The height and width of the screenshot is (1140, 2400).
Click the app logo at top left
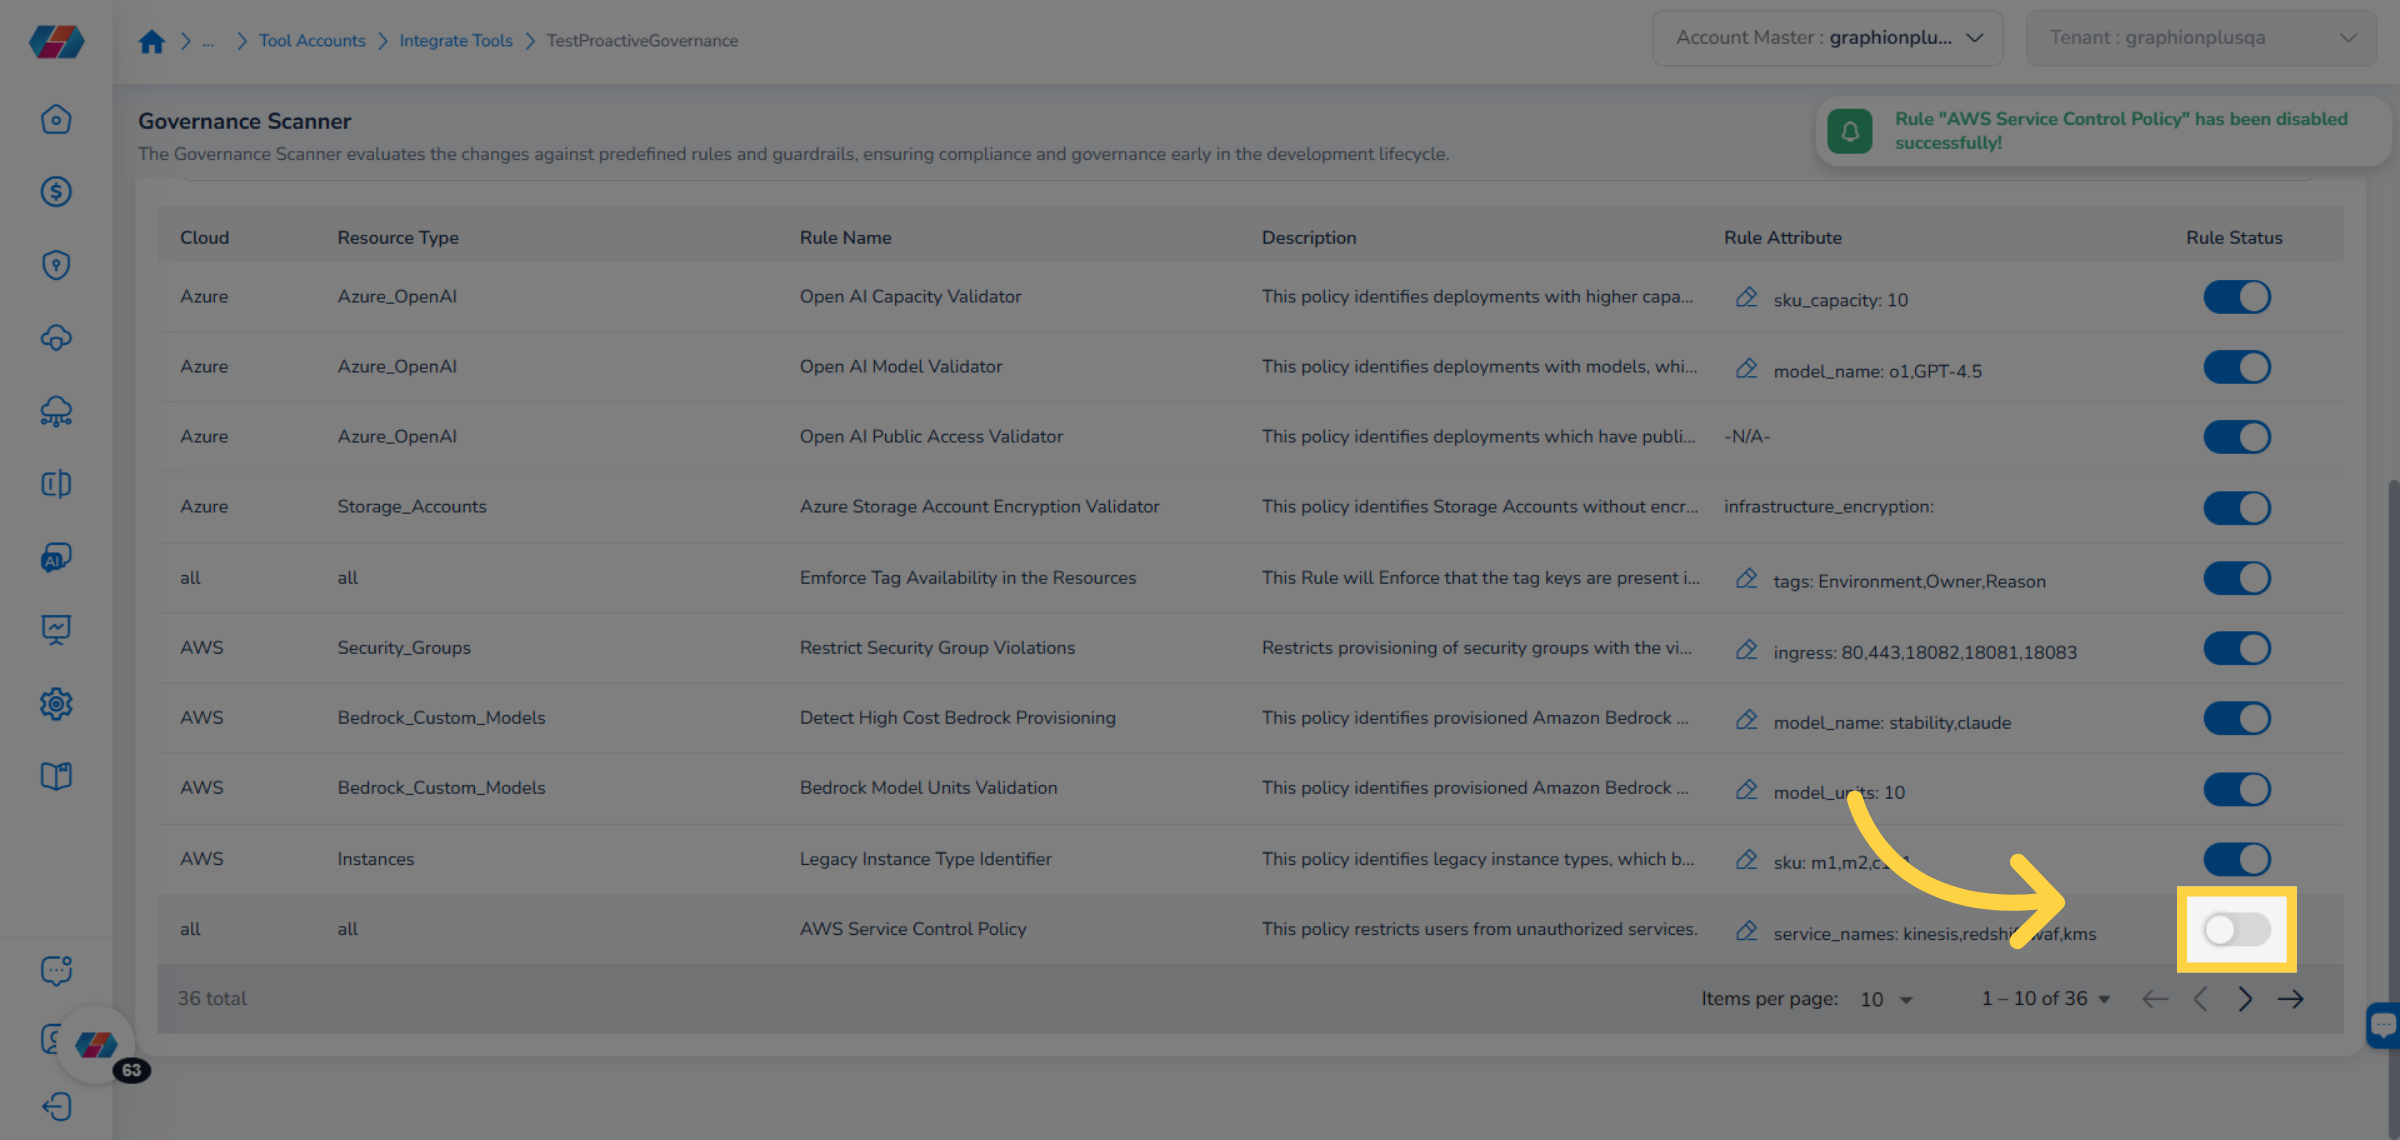tap(56, 41)
